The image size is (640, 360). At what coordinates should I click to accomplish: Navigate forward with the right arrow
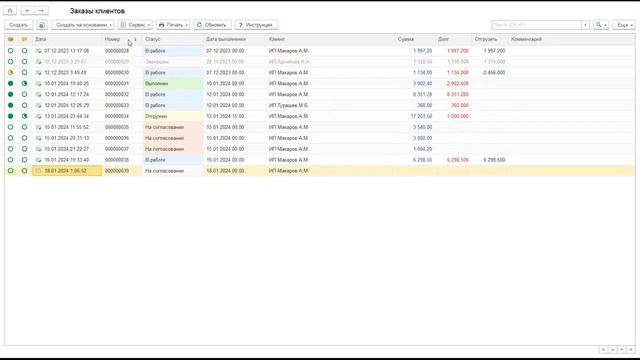42,11
